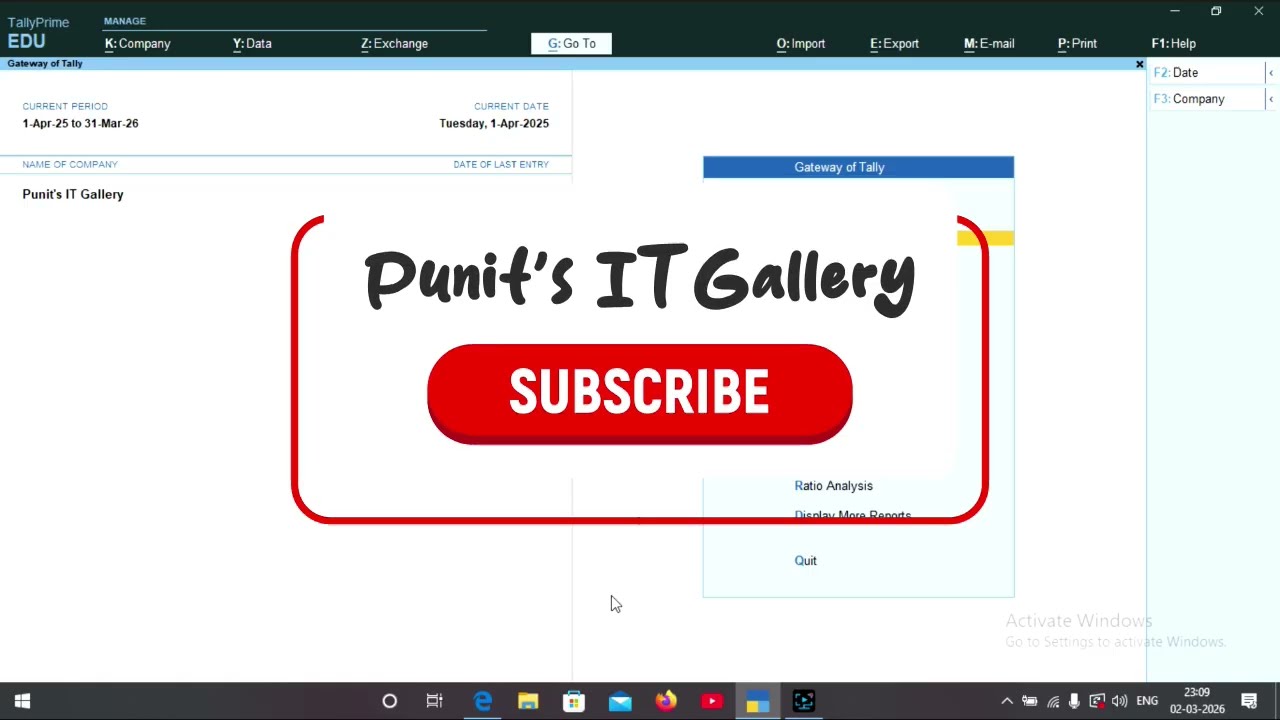Viewport: 1280px width, 720px height.
Task: Click the battery status tray icon
Action: pos(1029,701)
